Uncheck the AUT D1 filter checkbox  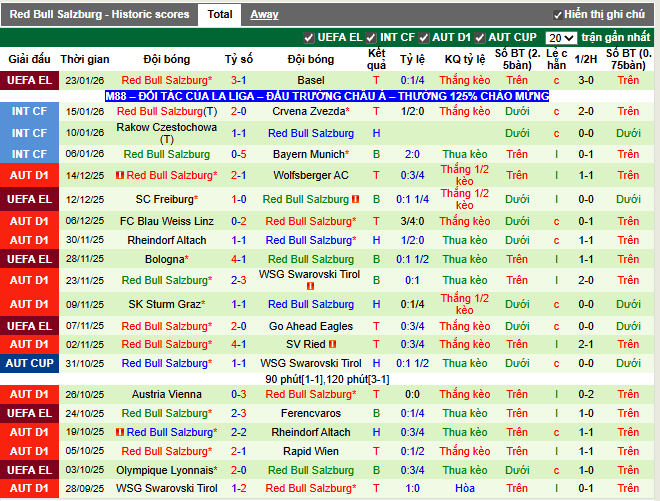(x=423, y=38)
